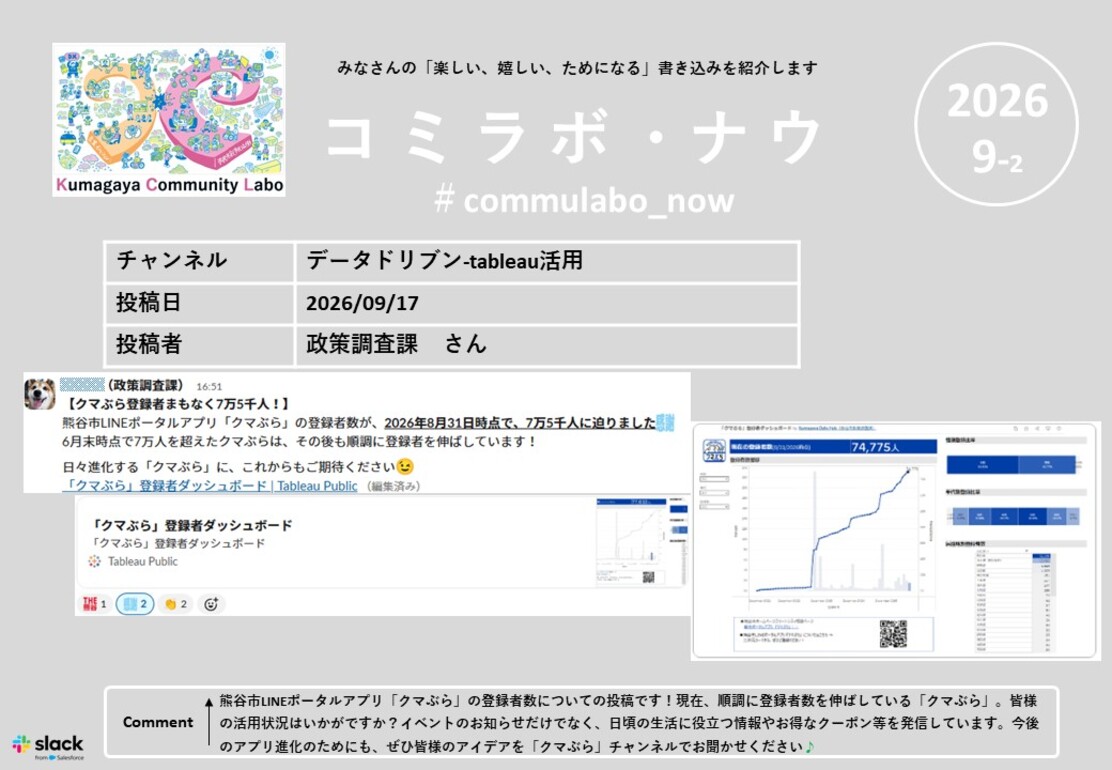Click the preview card title 「クマぷら」登録者ダッシュボード
The width and height of the screenshot is (1112, 770).
tap(191, 525)
